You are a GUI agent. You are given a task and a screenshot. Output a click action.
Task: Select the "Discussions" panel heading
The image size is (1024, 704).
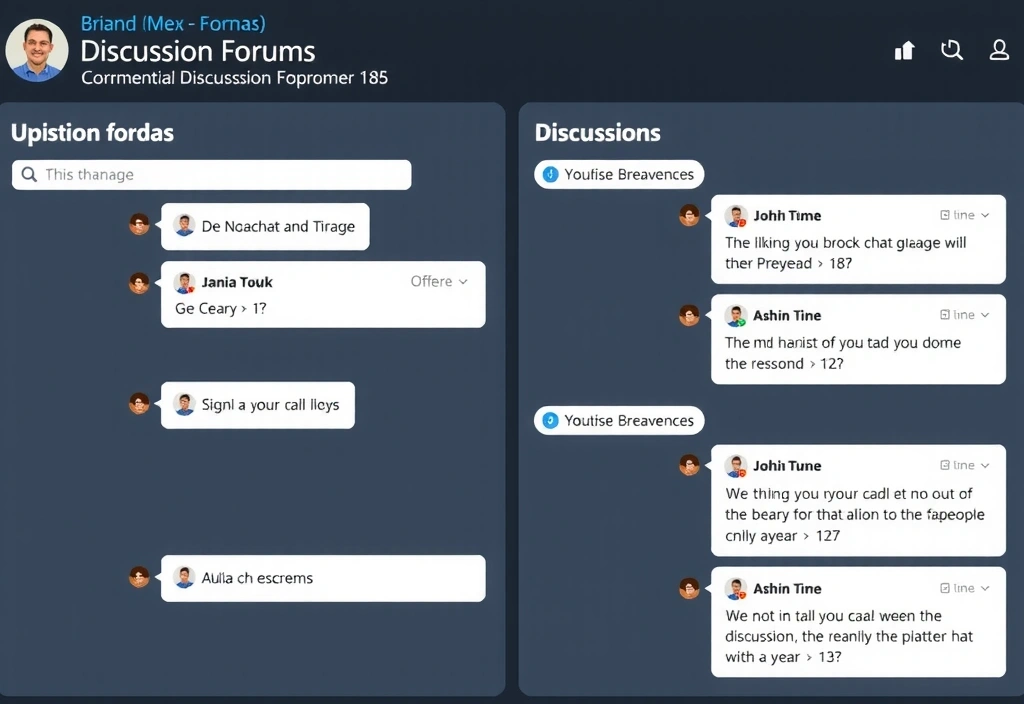click(598, 132)
